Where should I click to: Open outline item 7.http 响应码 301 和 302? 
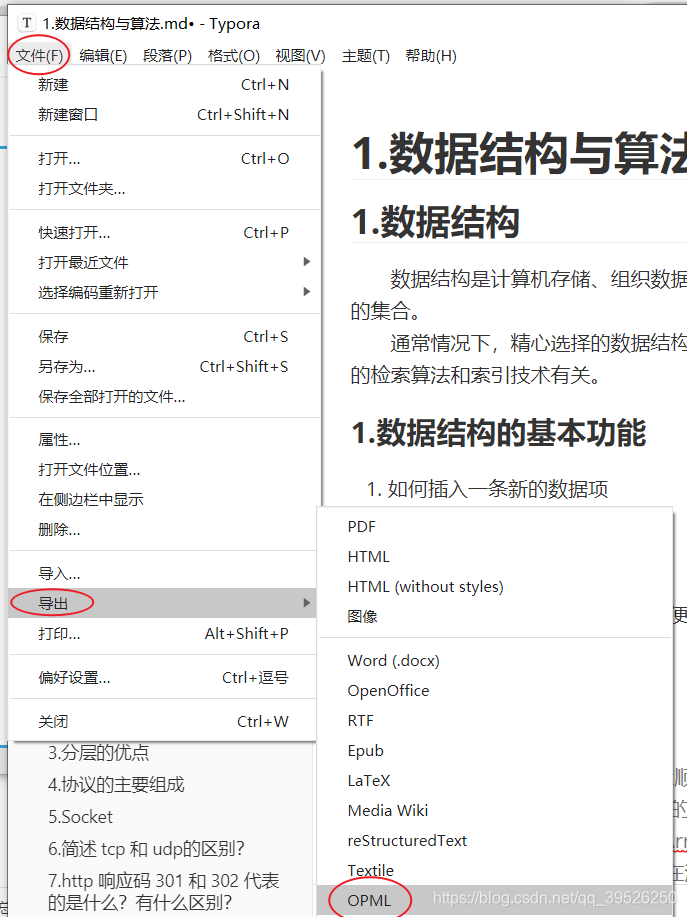pyautogui.click(x=163, y=891)
